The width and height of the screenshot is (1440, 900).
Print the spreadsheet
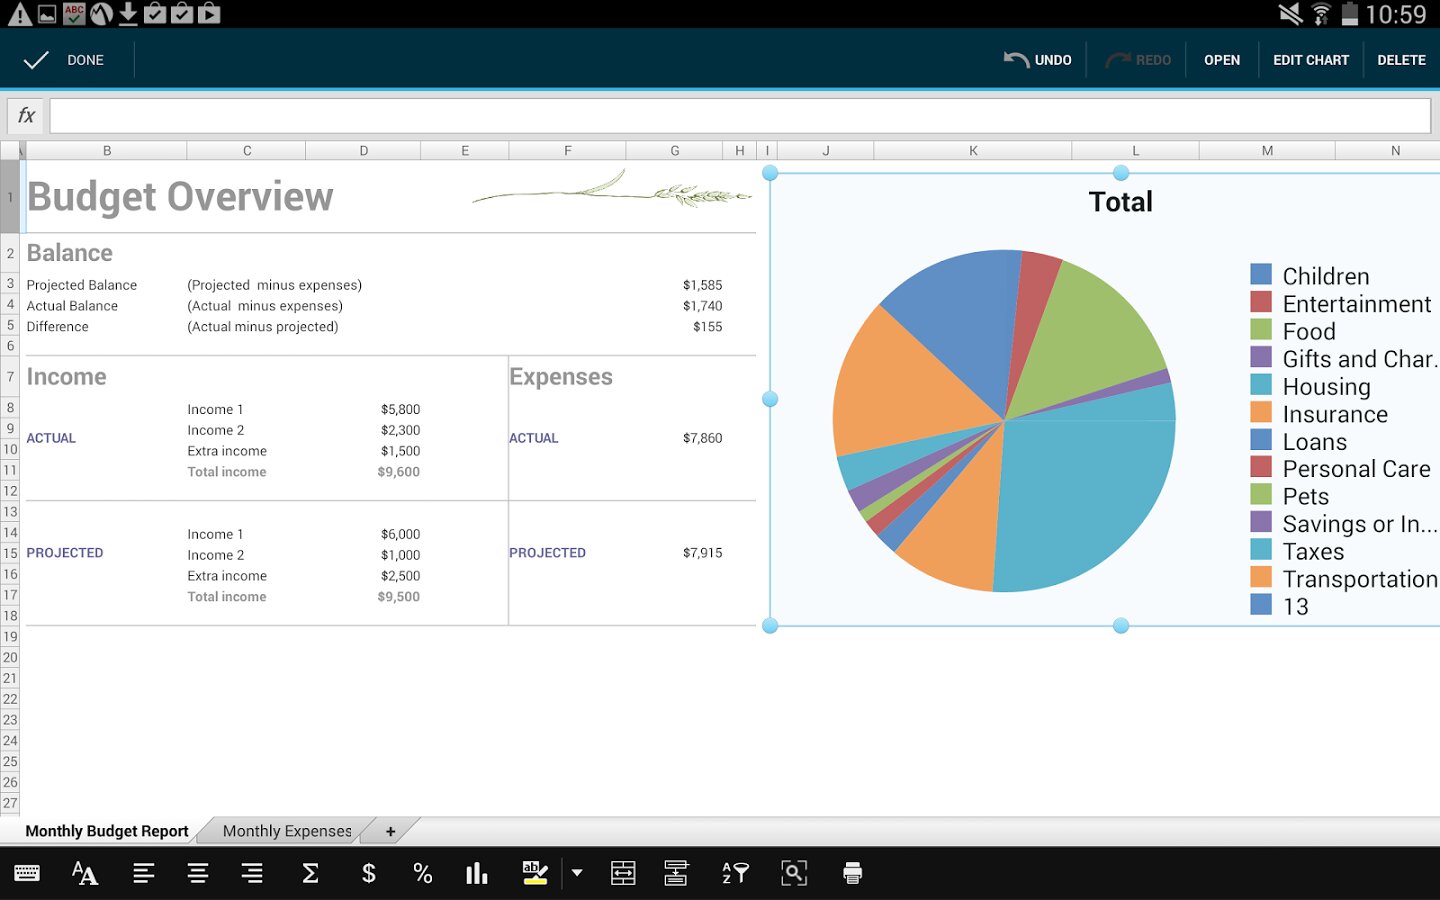tap(852, 873)
